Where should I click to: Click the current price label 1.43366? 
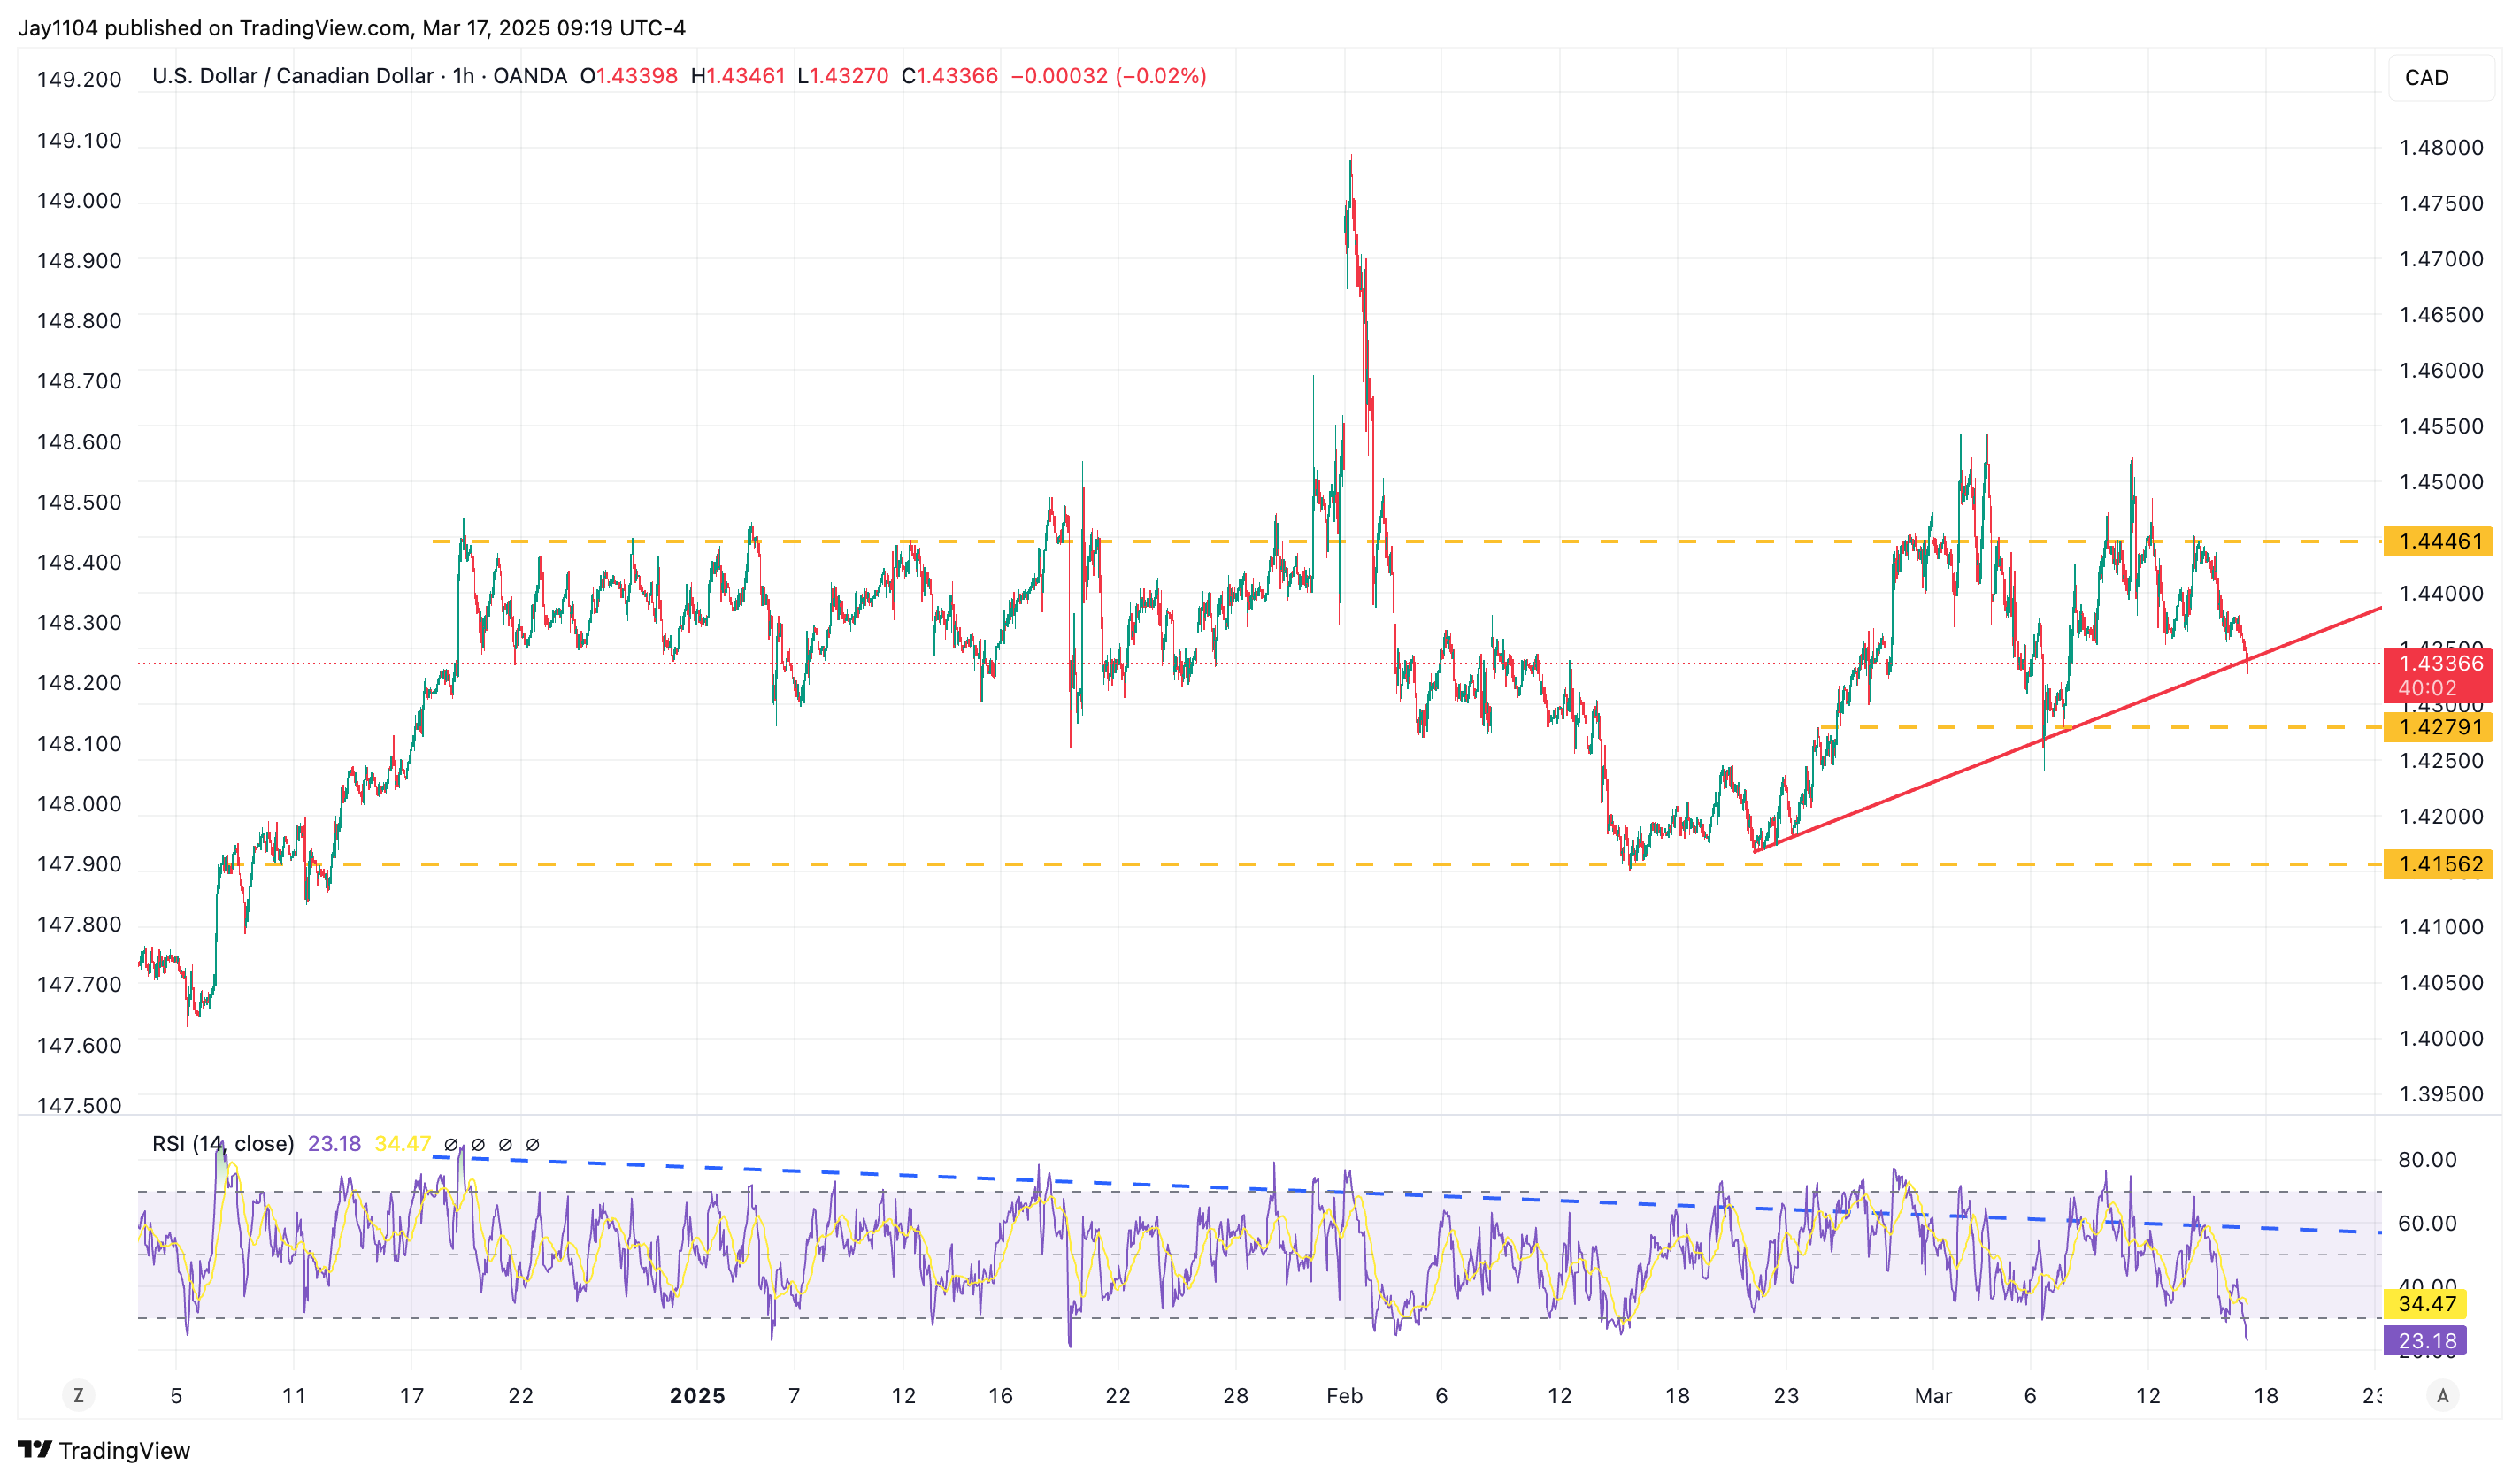coord(2438,675)
